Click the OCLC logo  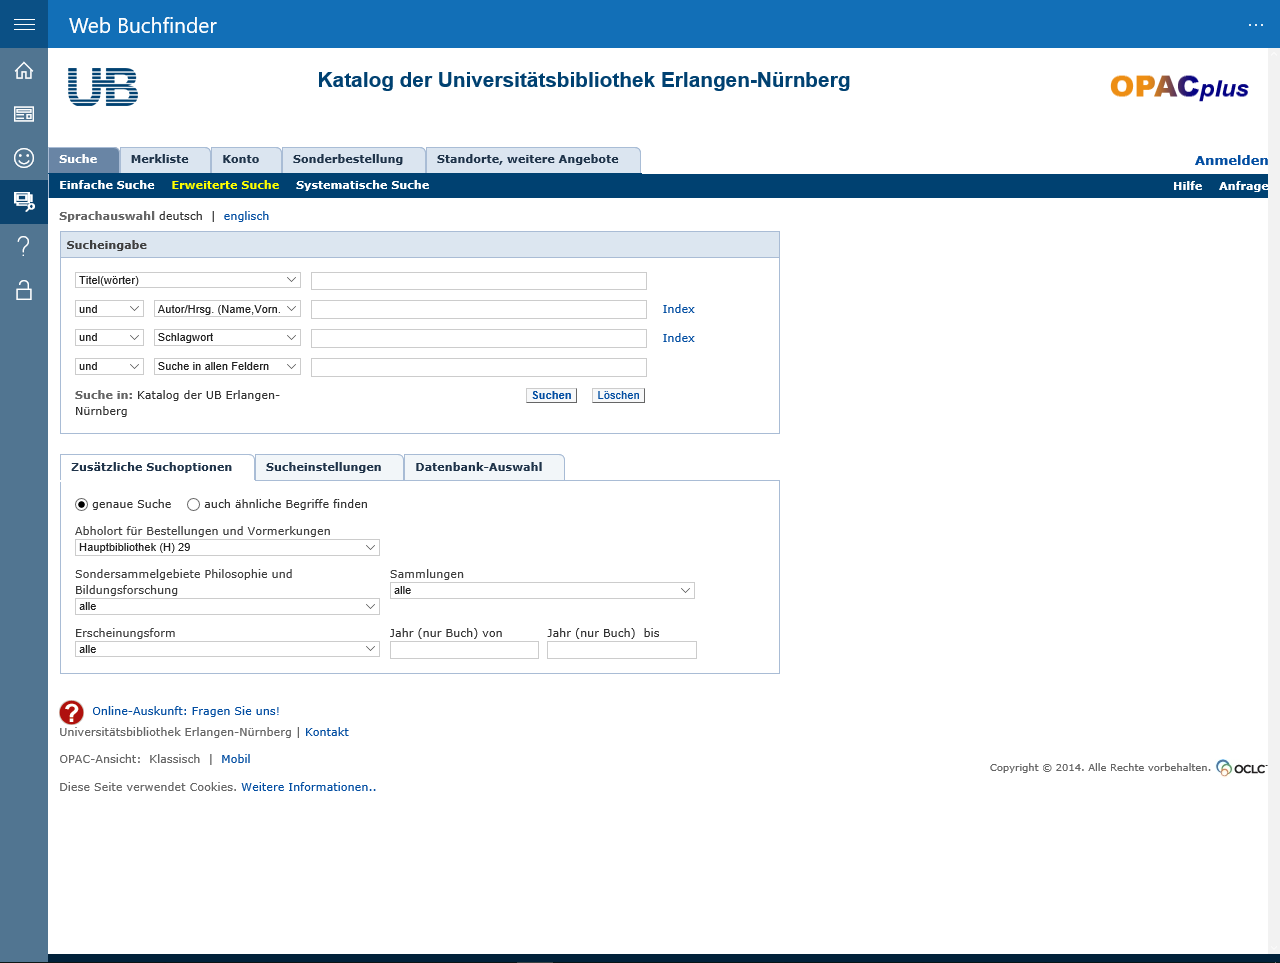[x=1242, y=768]
